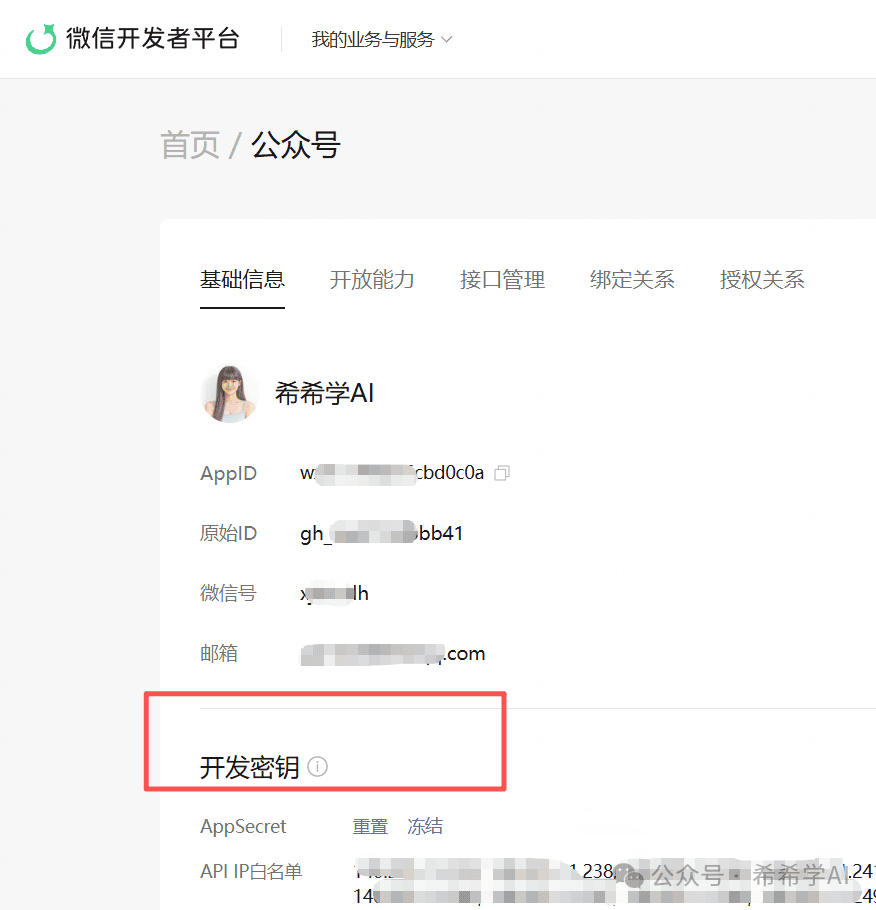Click the 原始ID value ending bb41
876x910 pixels.
(381, 533)
